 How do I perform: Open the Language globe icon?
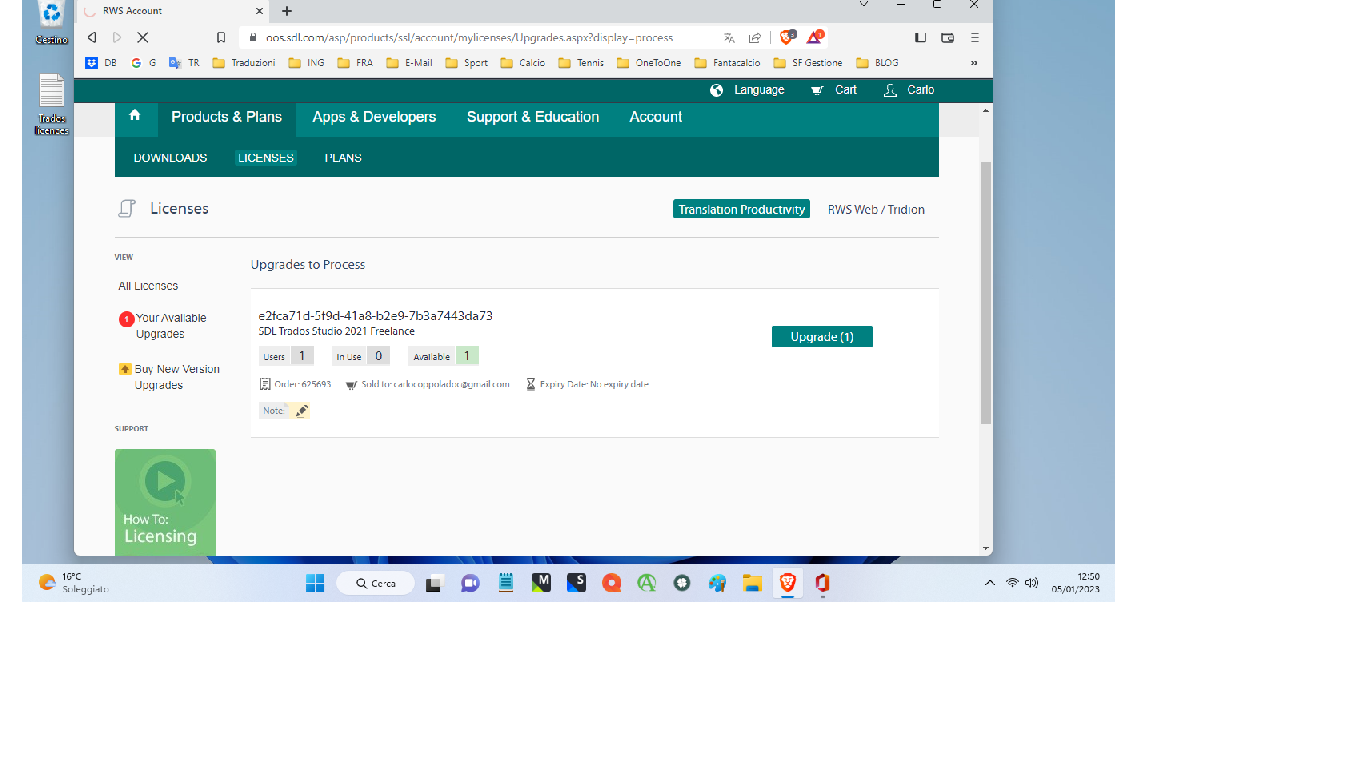tap(716, 89)
